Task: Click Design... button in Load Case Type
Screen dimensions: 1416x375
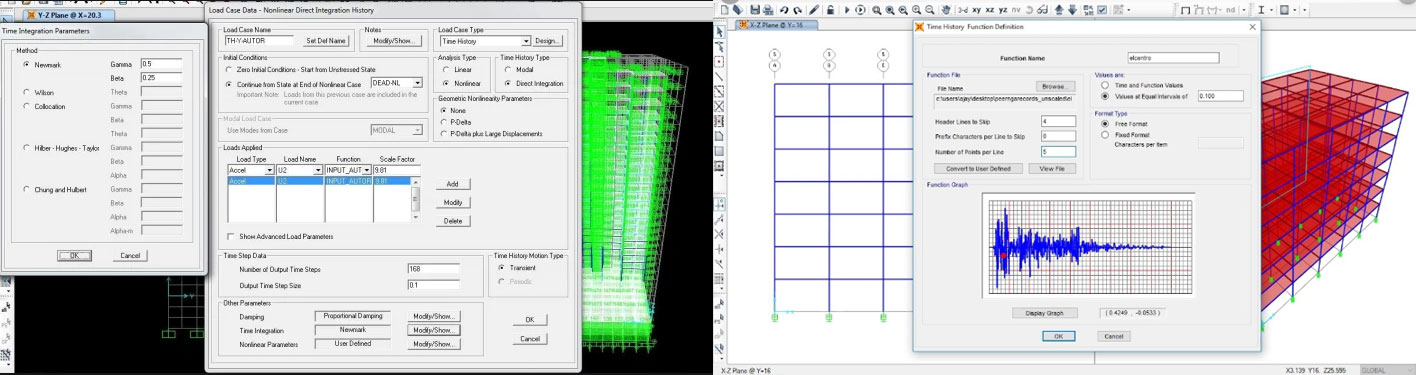Action: pyautogui.click(x=548, y=41)
